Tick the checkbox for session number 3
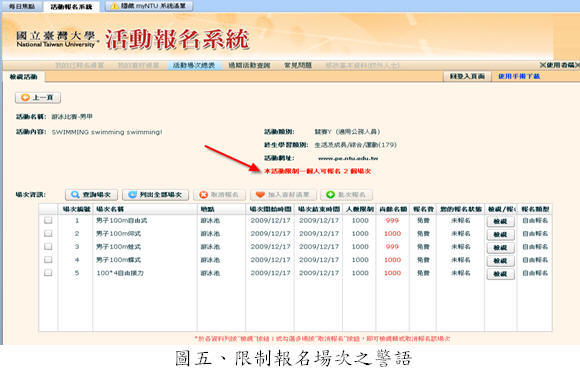This screenshot has height=370, width=580. coord(48,246)
